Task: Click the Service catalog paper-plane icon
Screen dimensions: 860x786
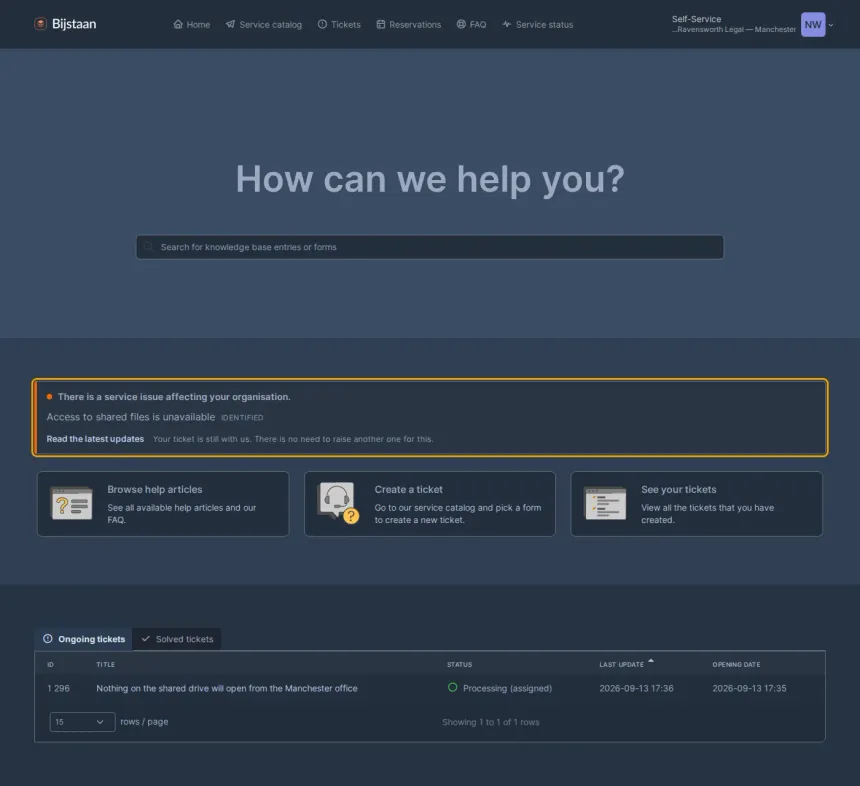Action: coord(230,24)
